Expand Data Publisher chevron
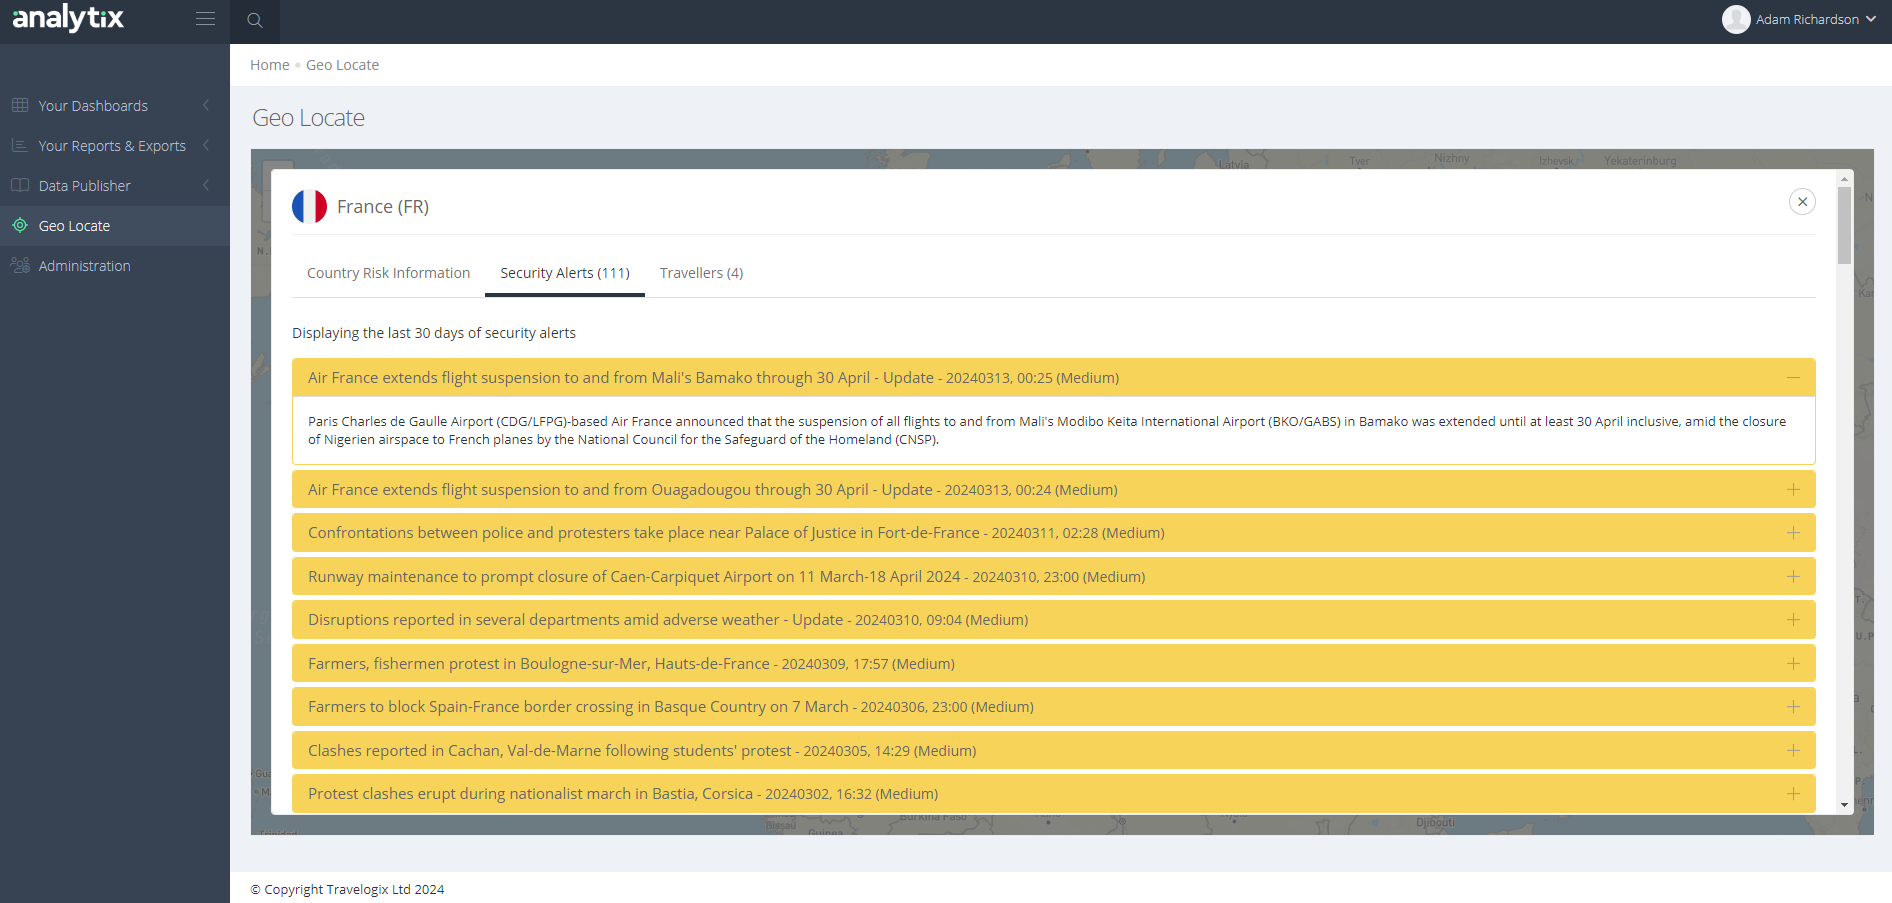Image resolution: width=1892 pixels, height=903 pixels. pyautogui.click(x=206, y=185)
